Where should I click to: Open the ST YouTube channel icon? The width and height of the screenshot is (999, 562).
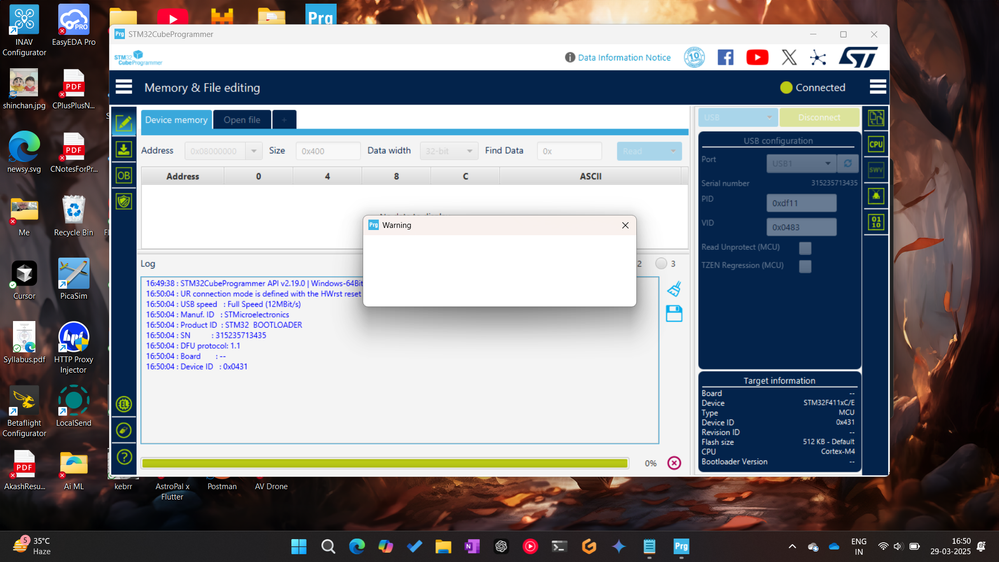pos(757,57)
